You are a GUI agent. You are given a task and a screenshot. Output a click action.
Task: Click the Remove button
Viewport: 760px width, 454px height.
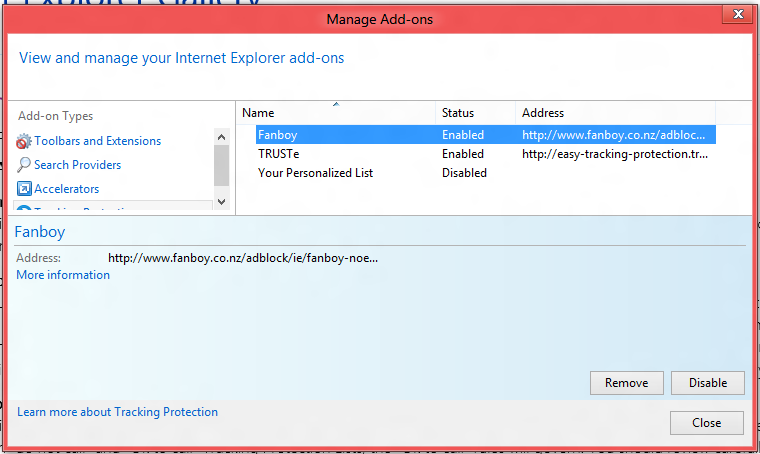(x=626, y=383)
